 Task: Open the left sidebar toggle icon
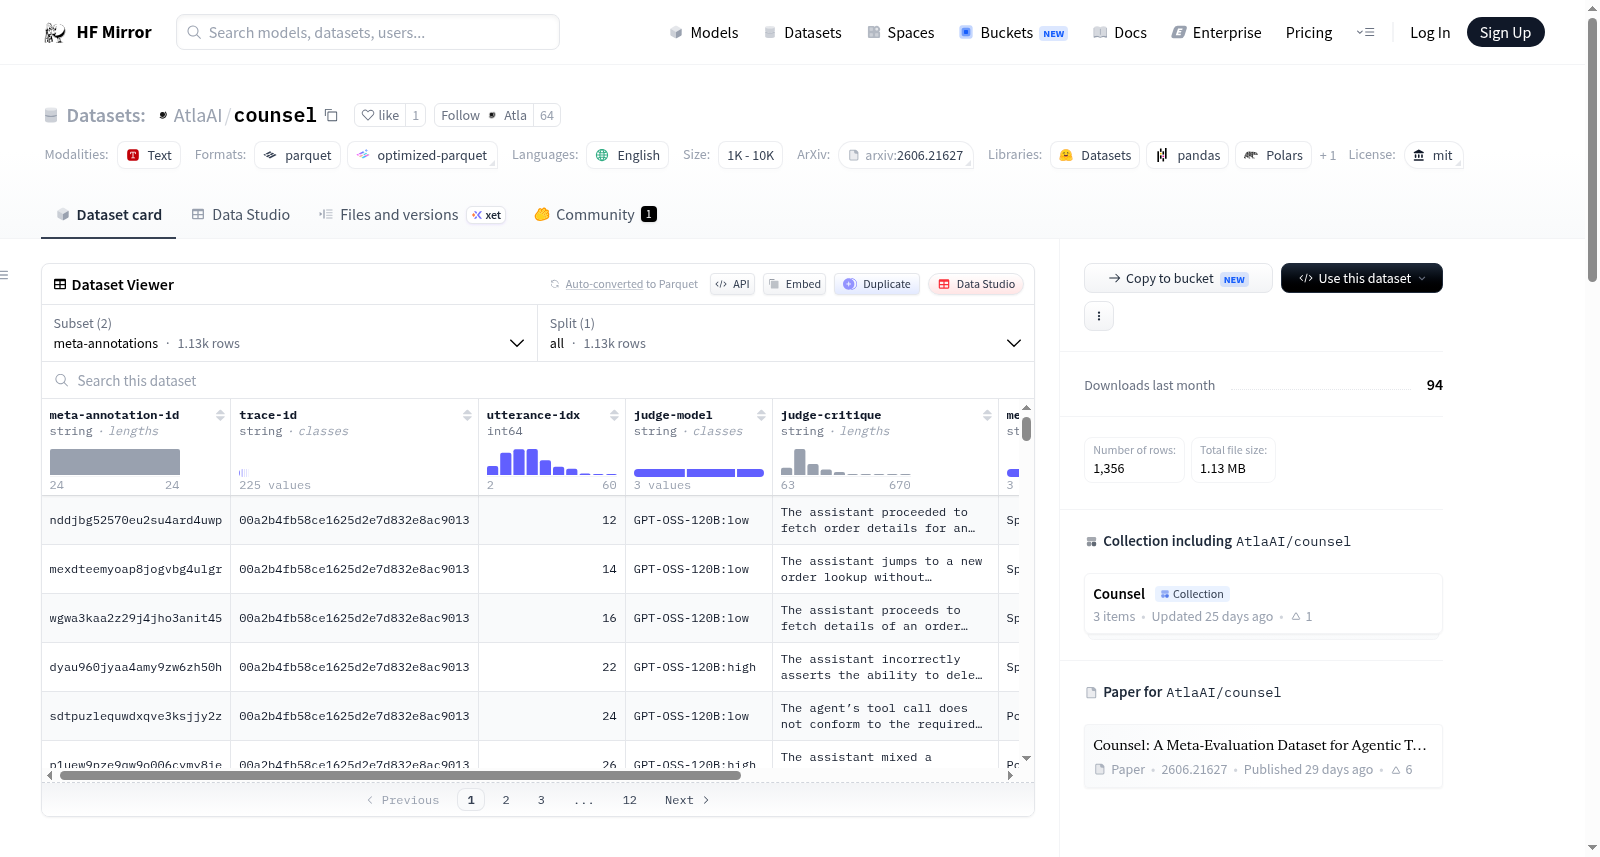coord(5,275)
